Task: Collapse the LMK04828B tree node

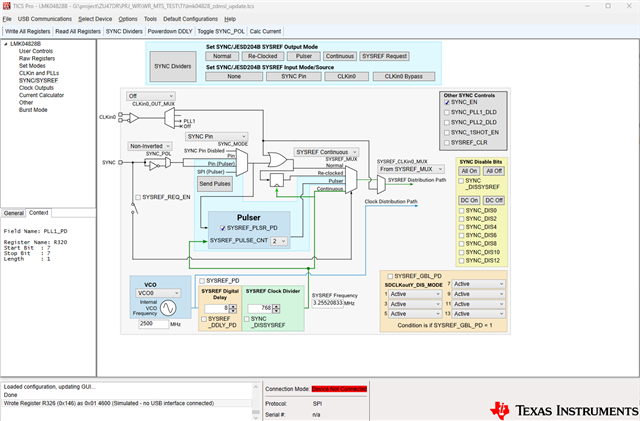Action: coord(6,44)
